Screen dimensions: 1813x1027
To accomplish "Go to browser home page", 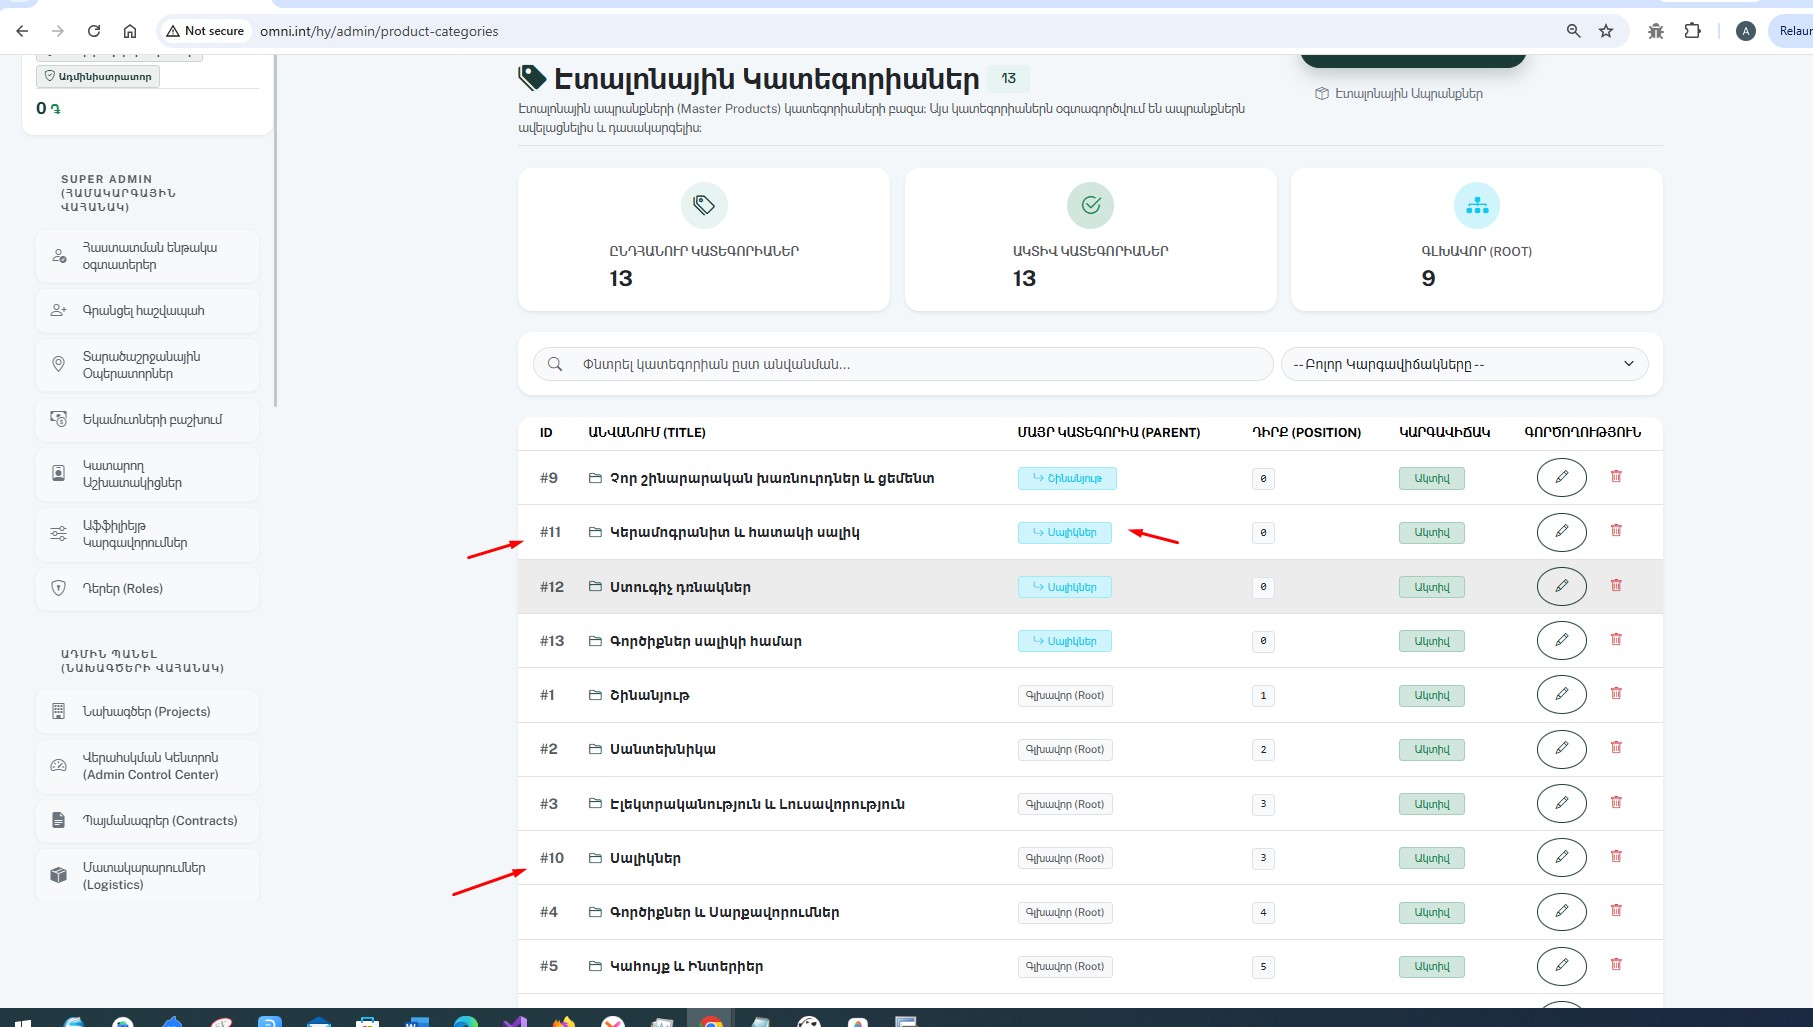I will tap(130, 31).
